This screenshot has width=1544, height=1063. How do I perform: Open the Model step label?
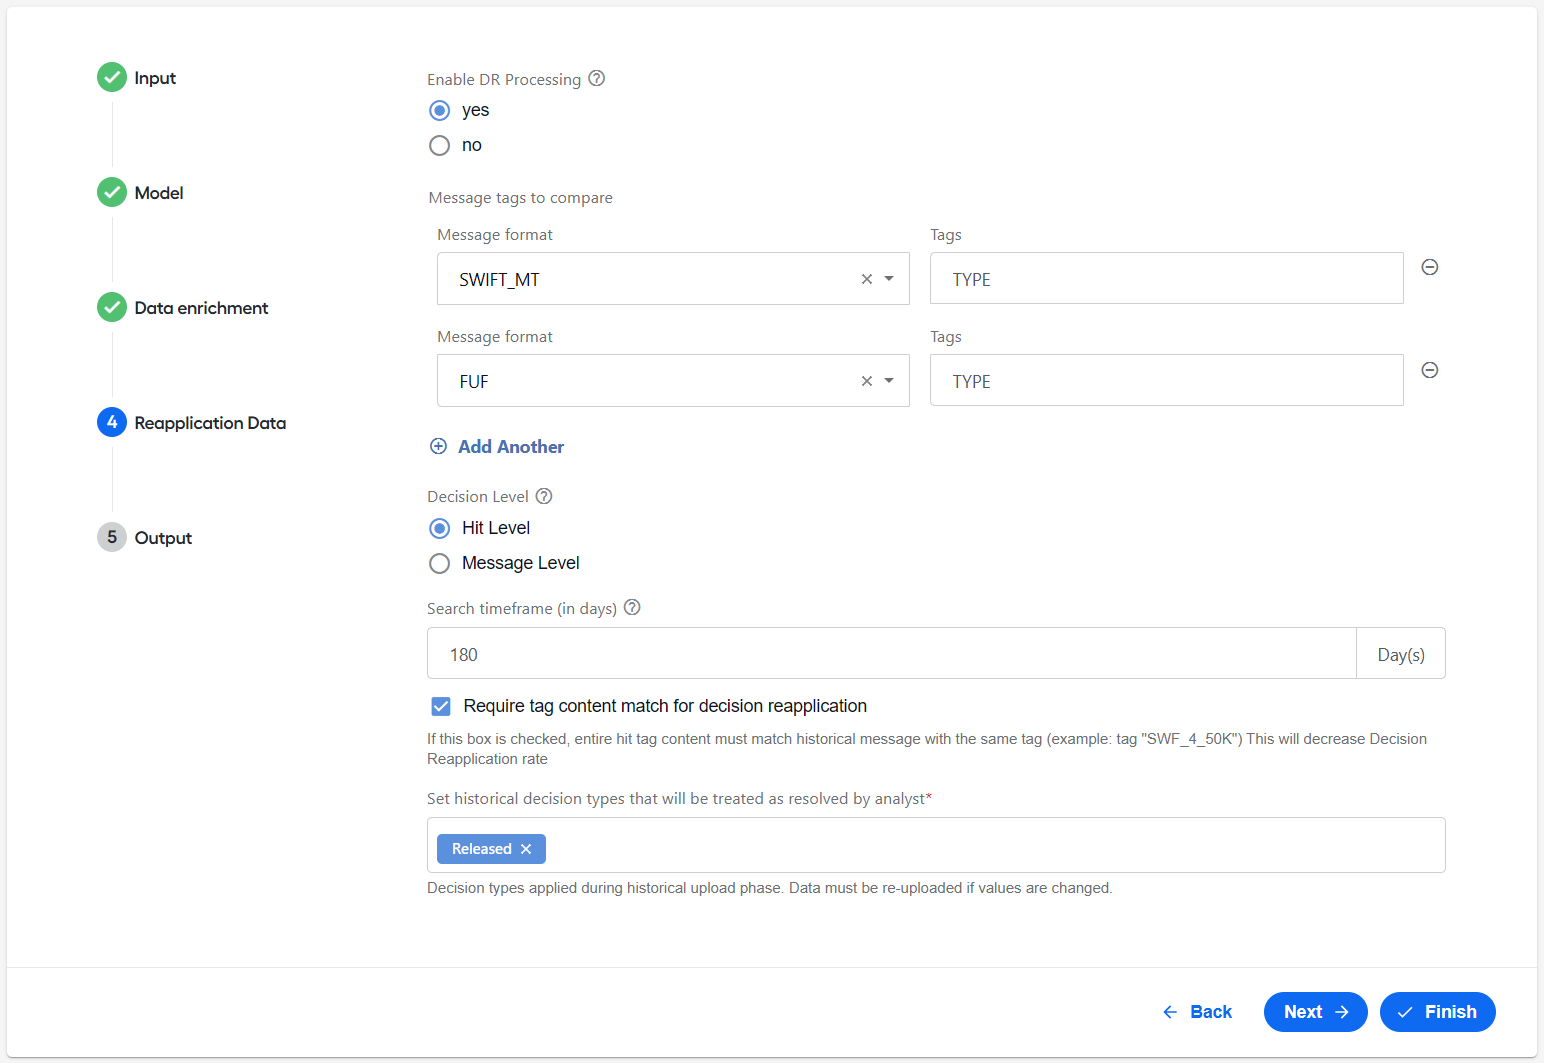click(159, 193)
